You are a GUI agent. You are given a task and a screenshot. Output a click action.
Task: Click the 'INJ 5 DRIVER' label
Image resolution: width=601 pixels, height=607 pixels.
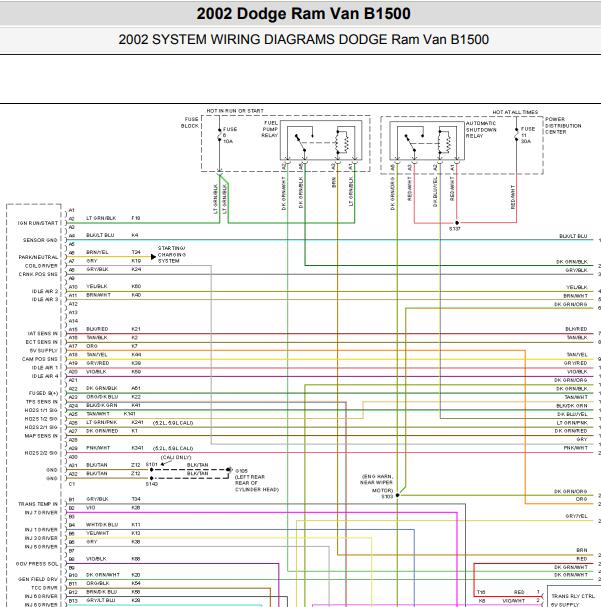pyautogui.click(x=41, y=547)
